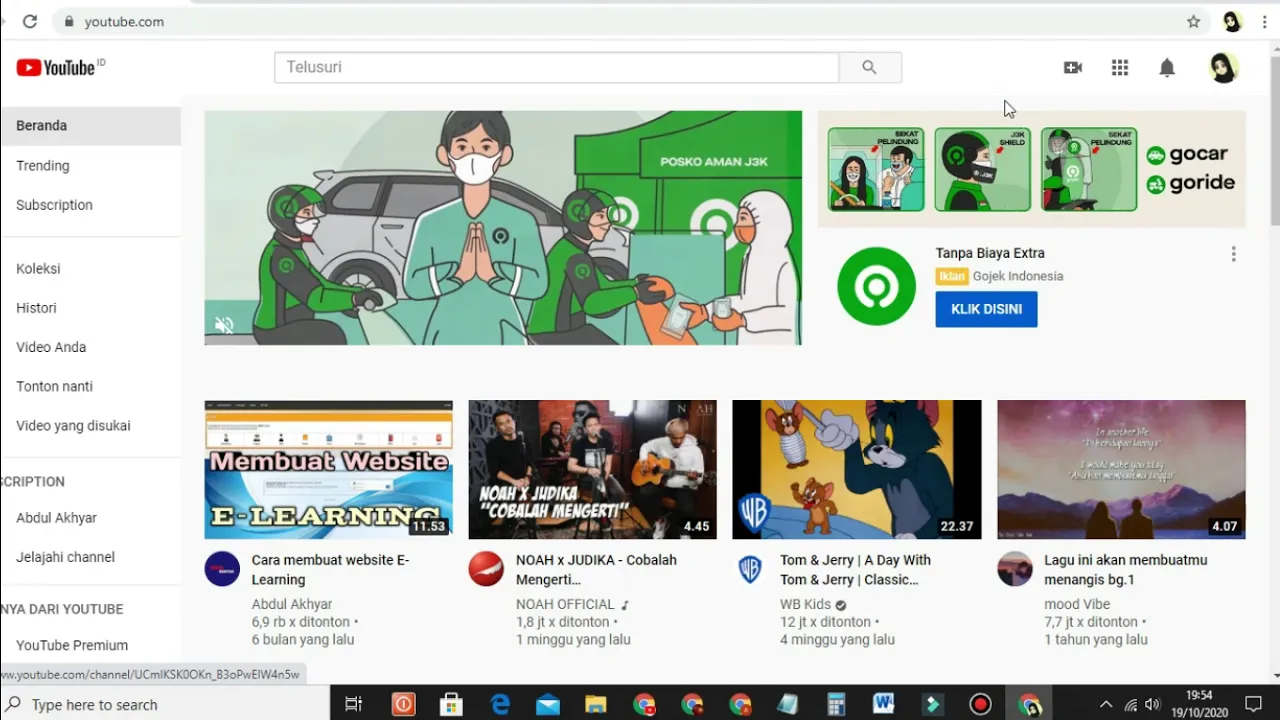The height and width of the screenshot is (720, 1280).
Task: Open Tom & Jerry video thumbnail
Action: pyautogui.click(x=857, y=470)
